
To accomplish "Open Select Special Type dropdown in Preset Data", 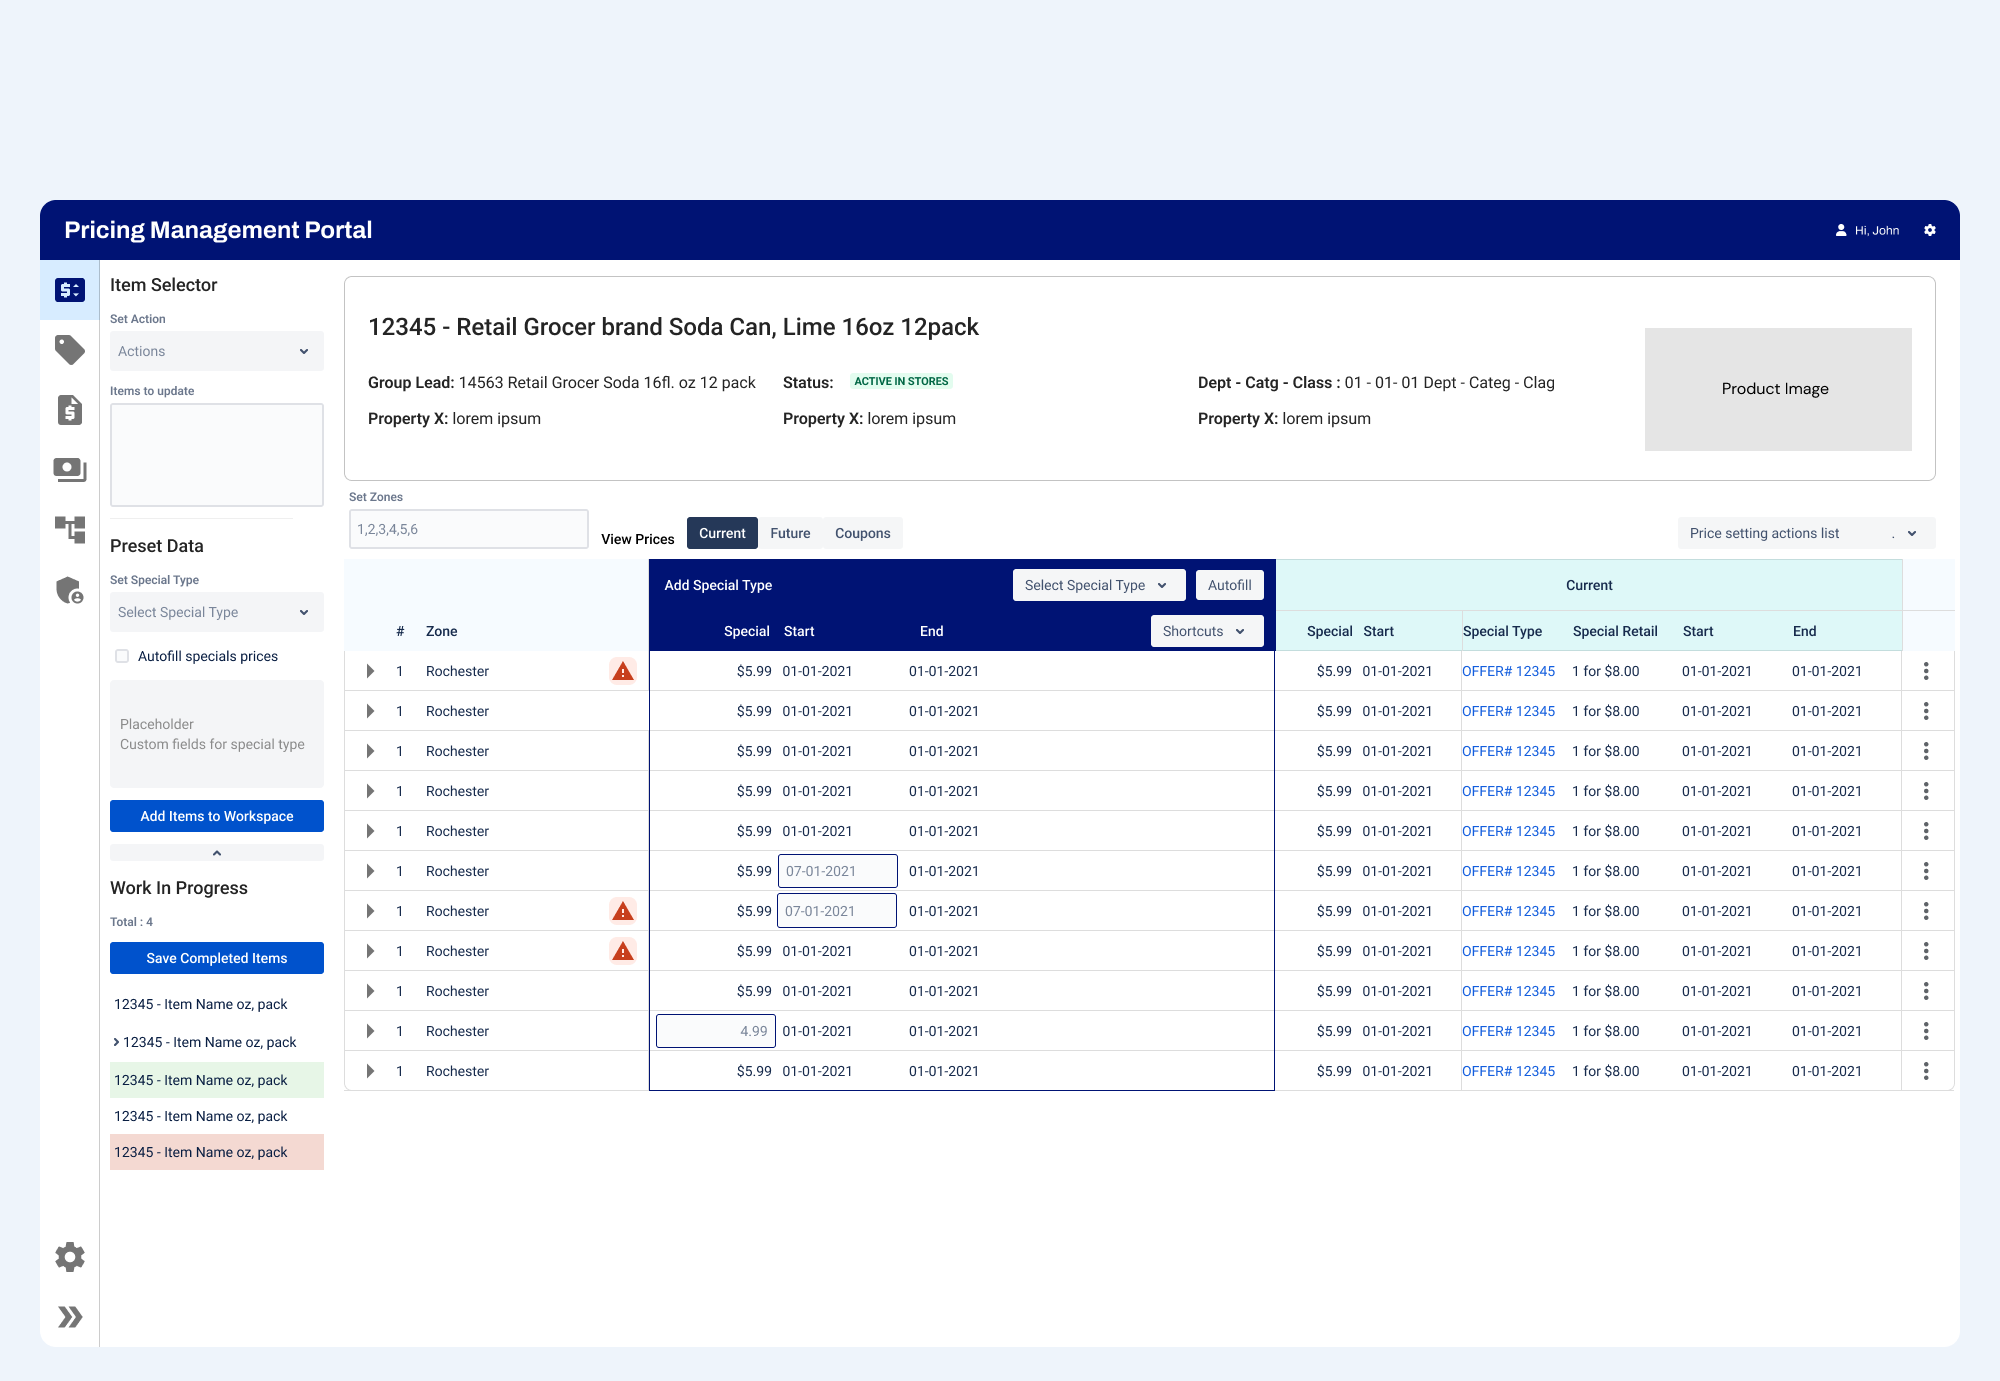I will coord(217,612).
